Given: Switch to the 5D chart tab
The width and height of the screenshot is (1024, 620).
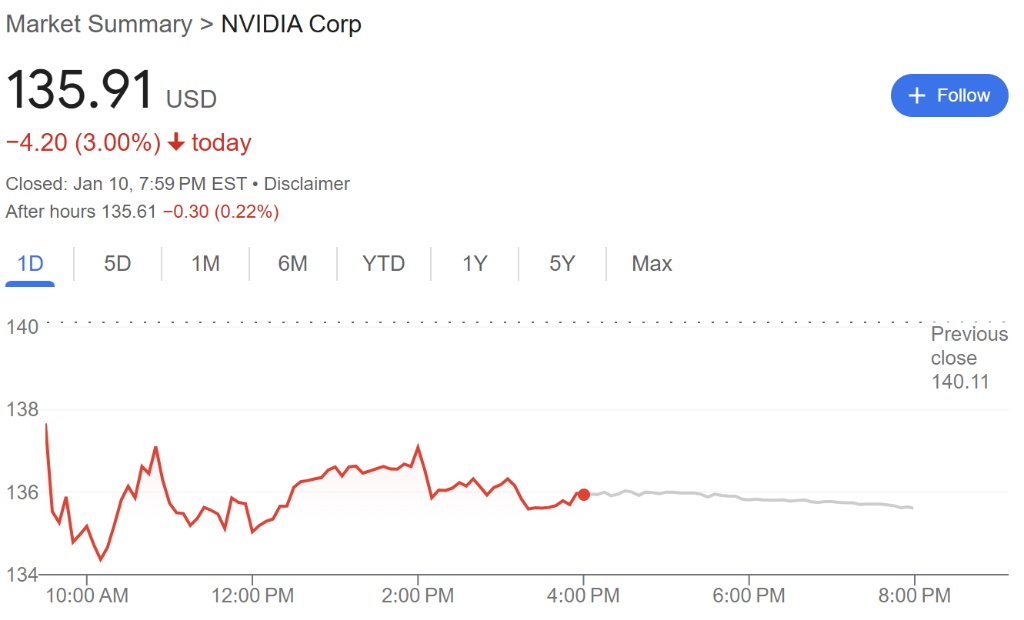Looking at the screenshot, I should coord(118,264).
